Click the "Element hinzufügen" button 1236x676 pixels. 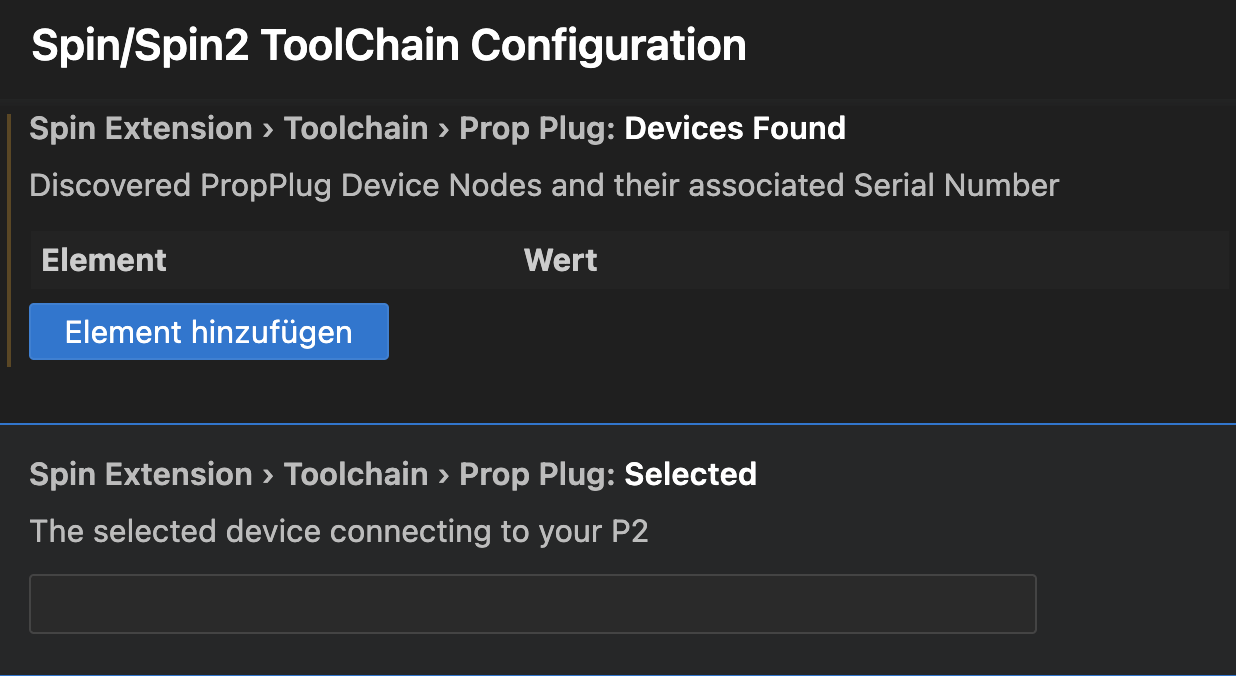click(208, 332)
